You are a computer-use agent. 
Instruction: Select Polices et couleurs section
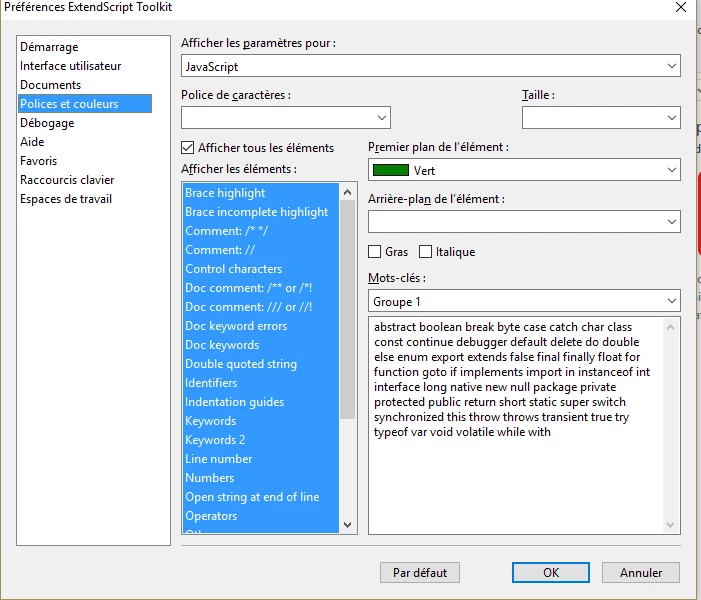[x=85, y=104]
